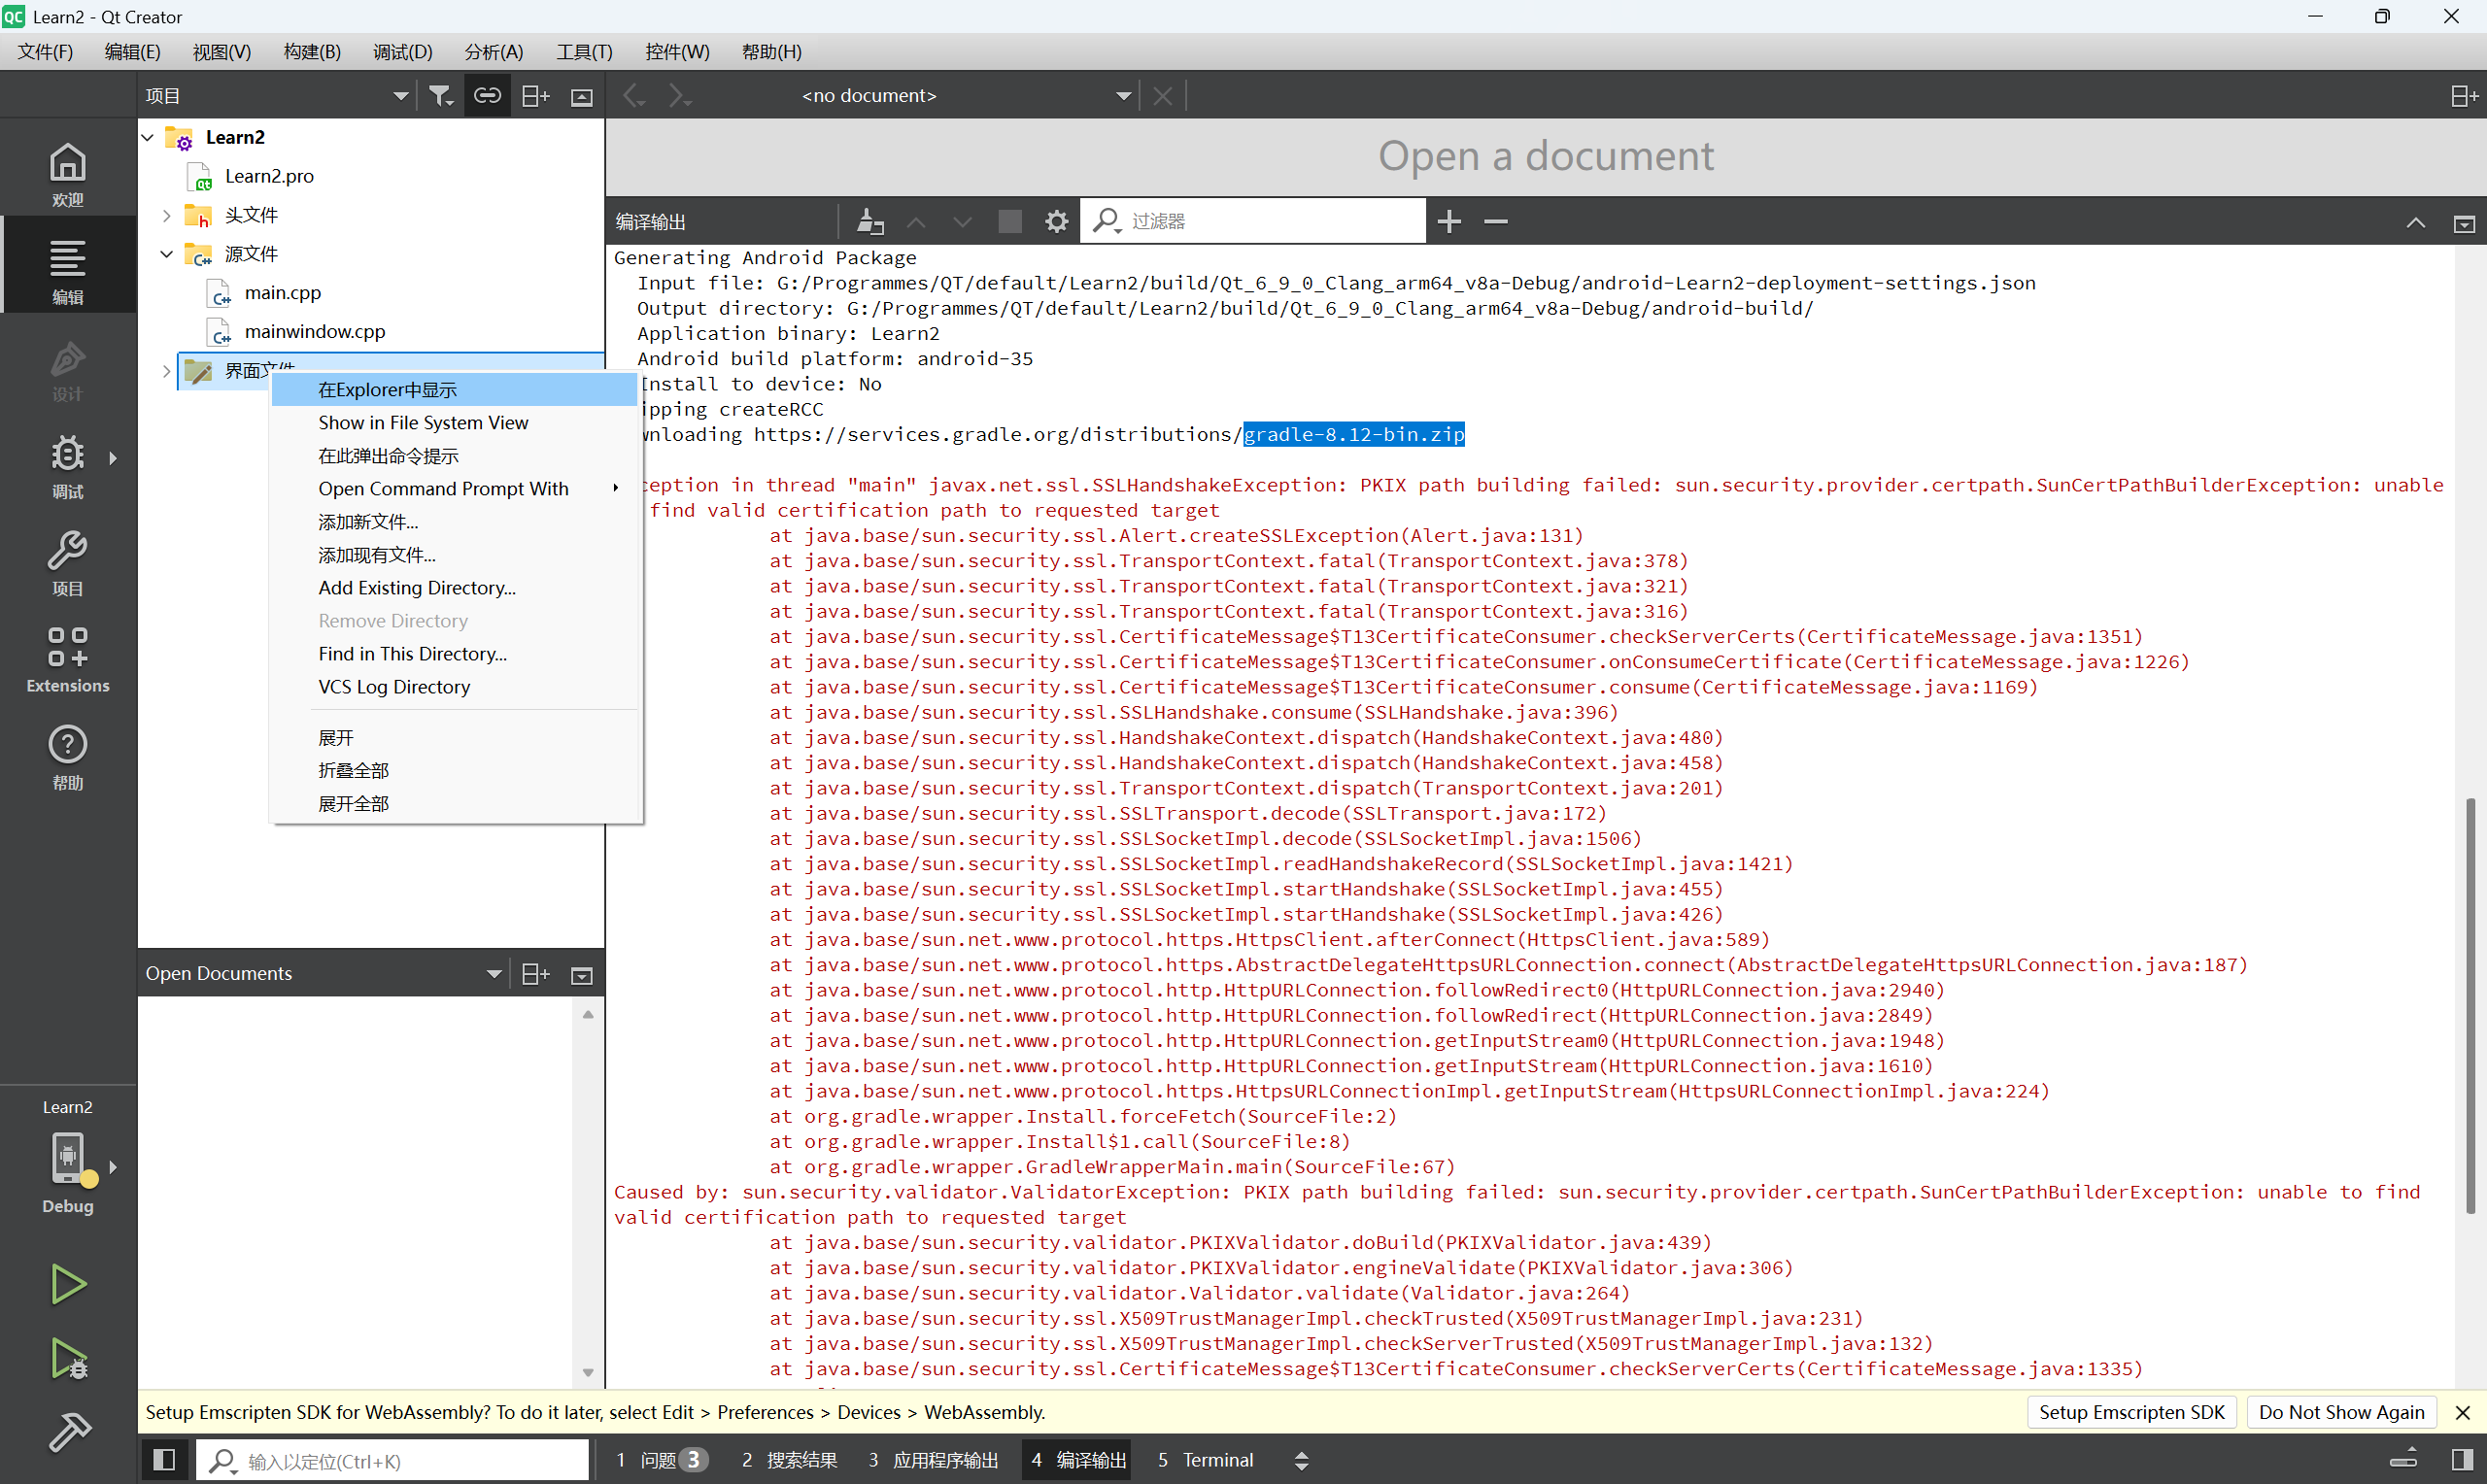
Task: Go to previous item in compile output
Action: tap(916, 221)
